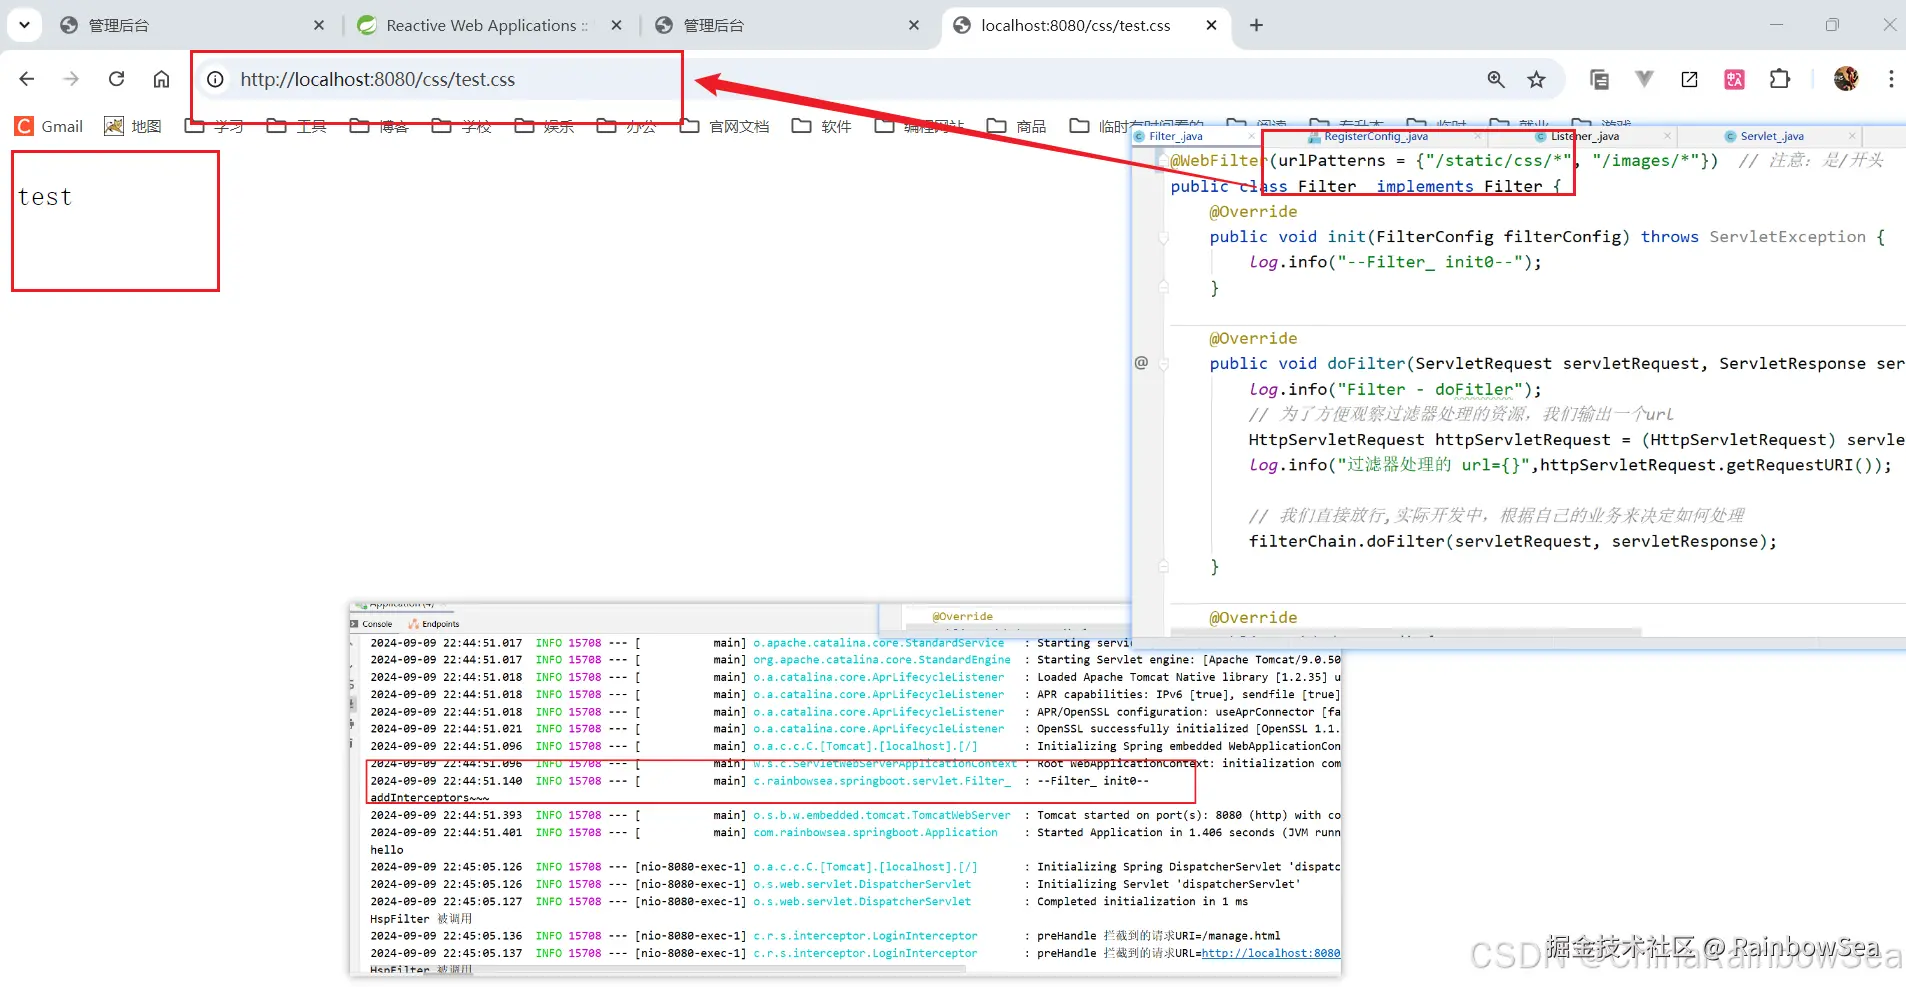Open the profile avatar menu

(x=1845, y=79)
